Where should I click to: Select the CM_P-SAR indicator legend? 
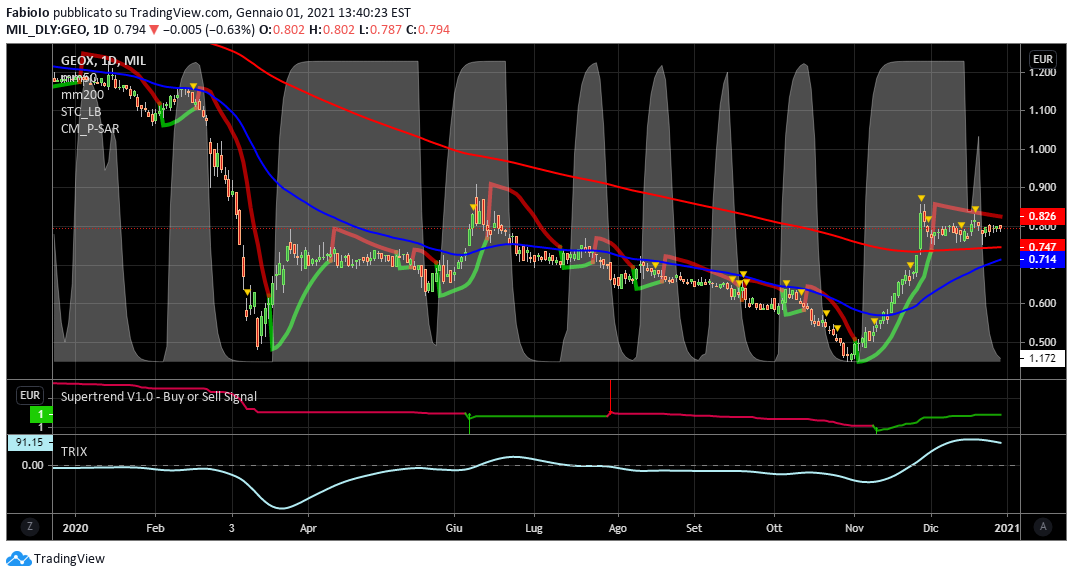pos(88,128)
